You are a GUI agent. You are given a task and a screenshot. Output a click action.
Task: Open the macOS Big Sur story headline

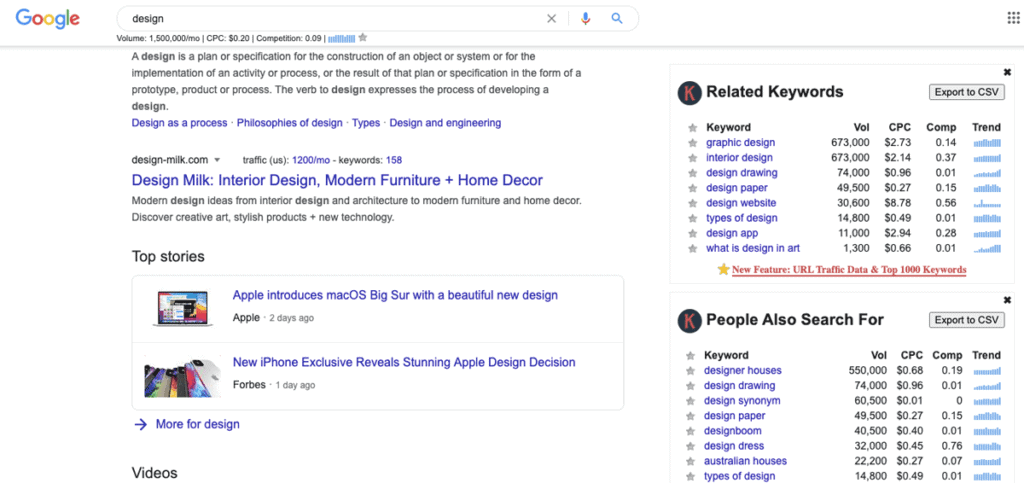(x=395, y=295)
